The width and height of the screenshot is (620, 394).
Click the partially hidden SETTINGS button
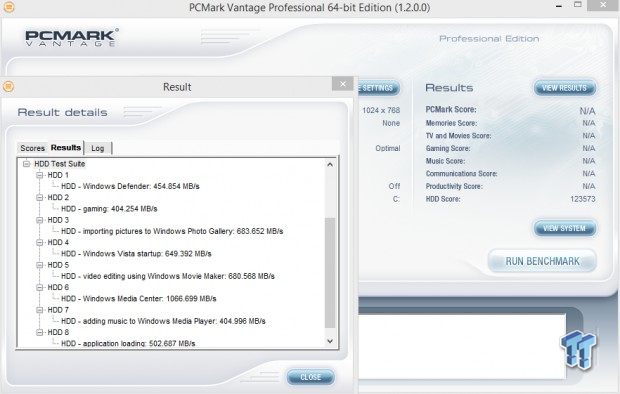(378, 88)
